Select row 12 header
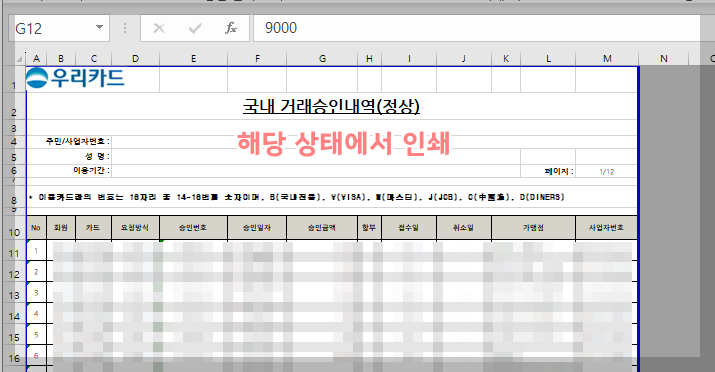 (x=14, y=272)
